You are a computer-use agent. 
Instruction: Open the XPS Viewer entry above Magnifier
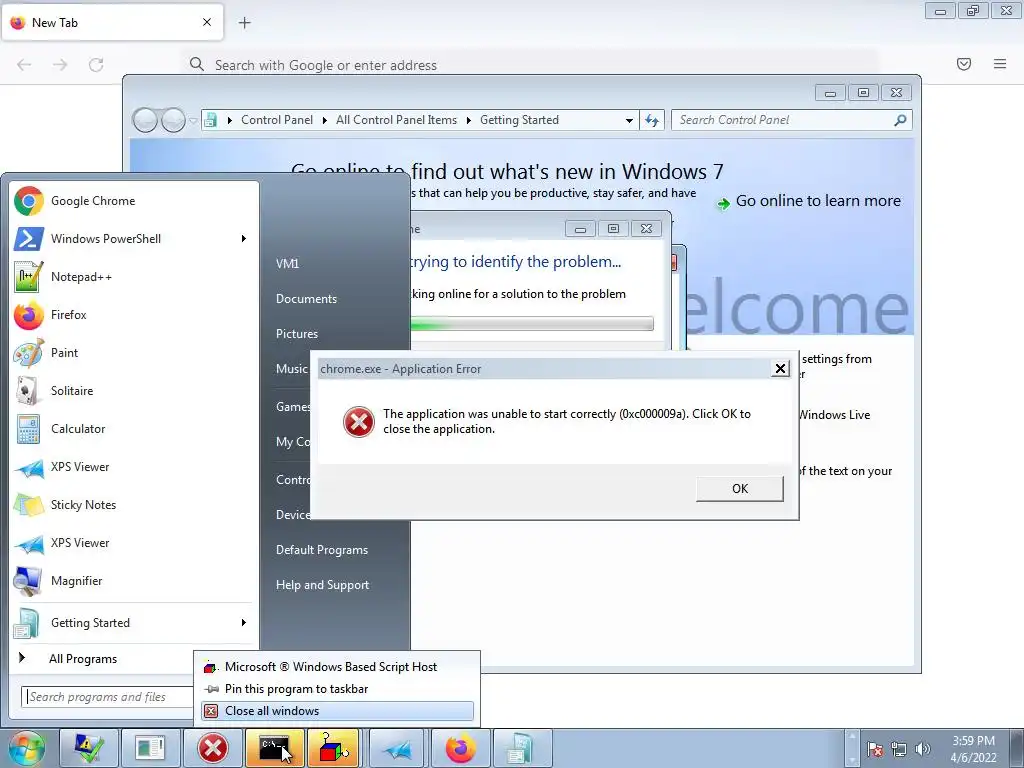[x=134, y=543]
